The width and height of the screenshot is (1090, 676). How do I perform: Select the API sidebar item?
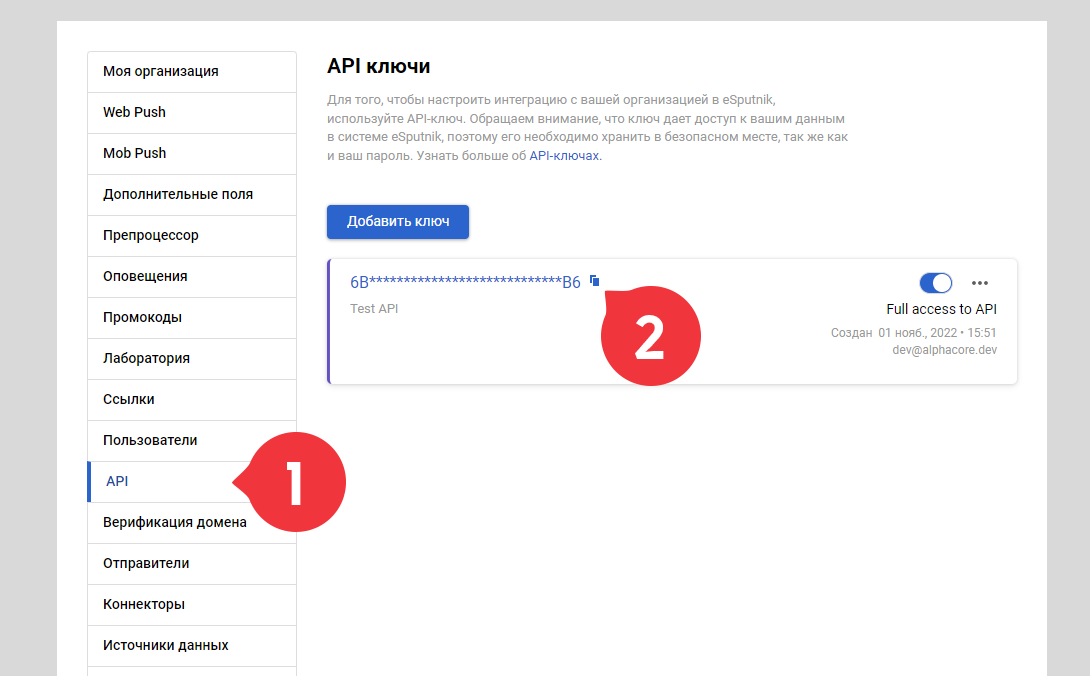click(x=192, y=482)
